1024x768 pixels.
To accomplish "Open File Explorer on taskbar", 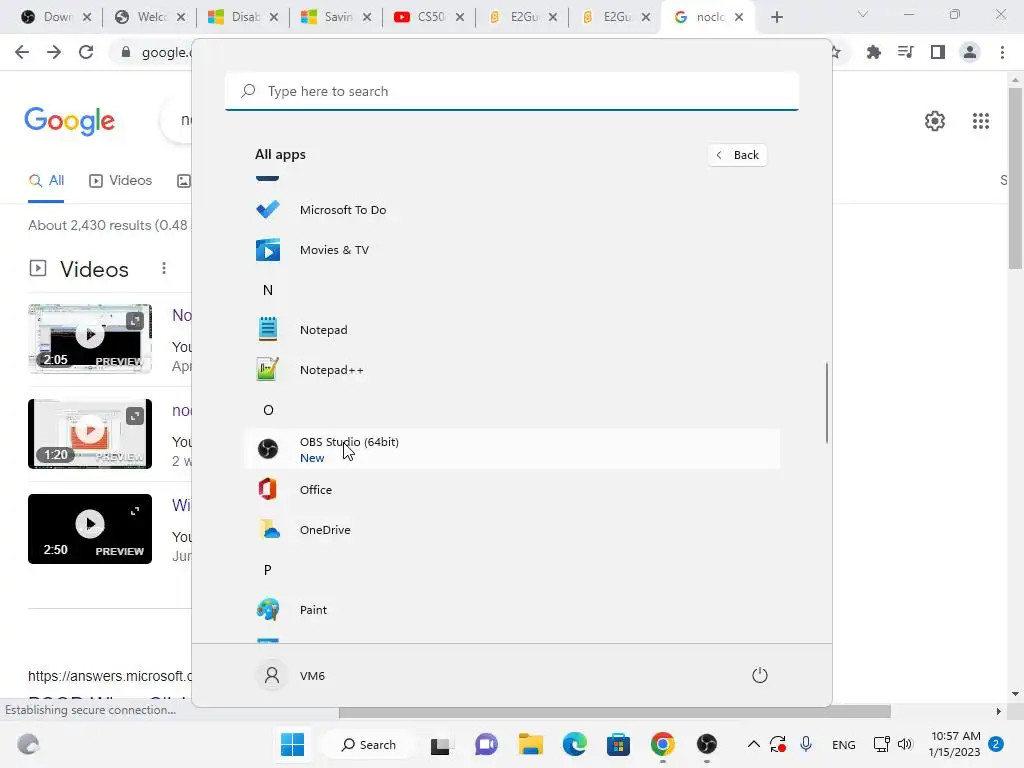I will click(x=530, y=744).
